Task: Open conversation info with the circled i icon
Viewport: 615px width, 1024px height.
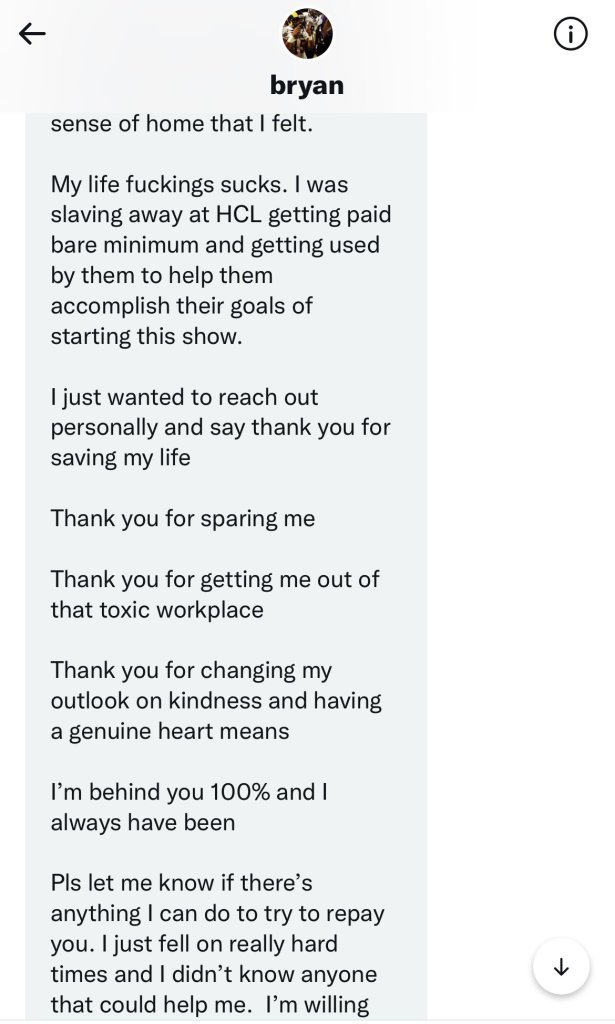Action: pyautogui.click(x=570, y=34)
